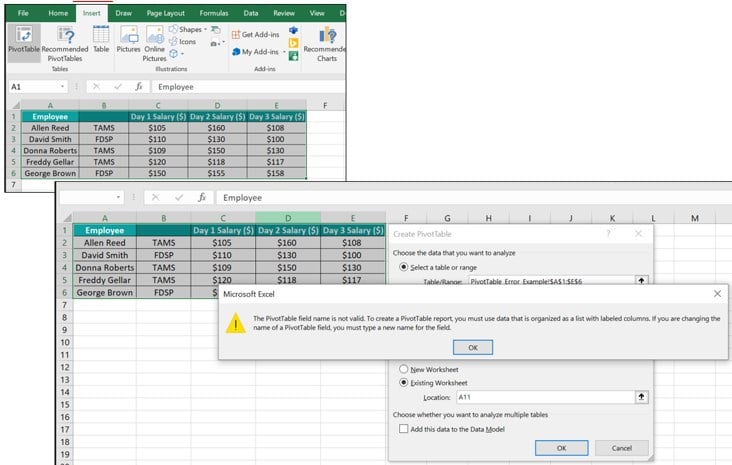
Task: Click the Visio Data Visualizer add-in icon
Action: pyautogui.click(x=293, y=30)
